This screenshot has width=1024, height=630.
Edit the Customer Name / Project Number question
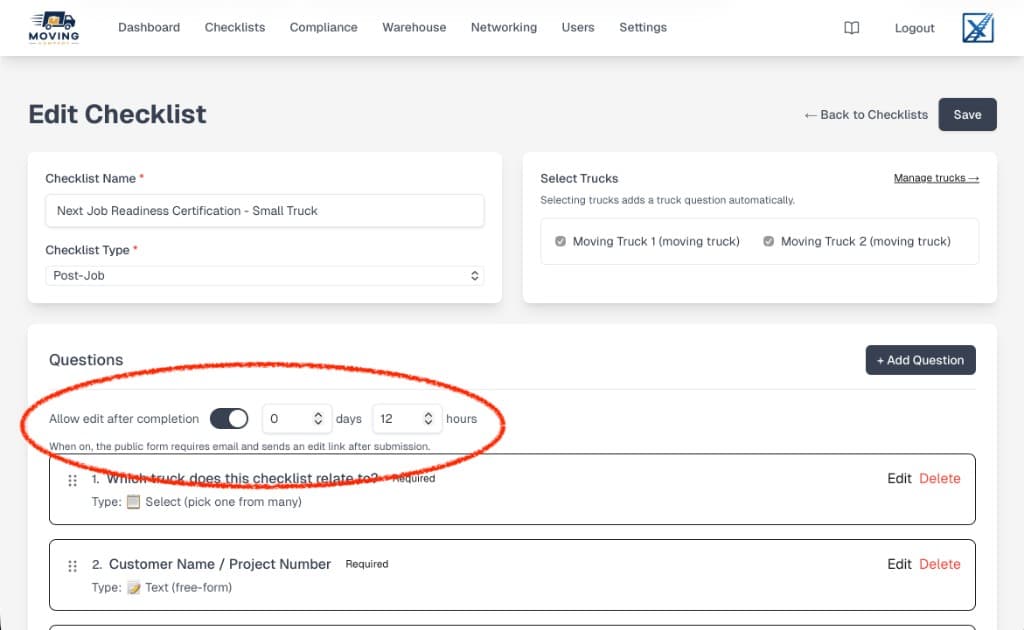pyautogui.click(x=899, y=564)
